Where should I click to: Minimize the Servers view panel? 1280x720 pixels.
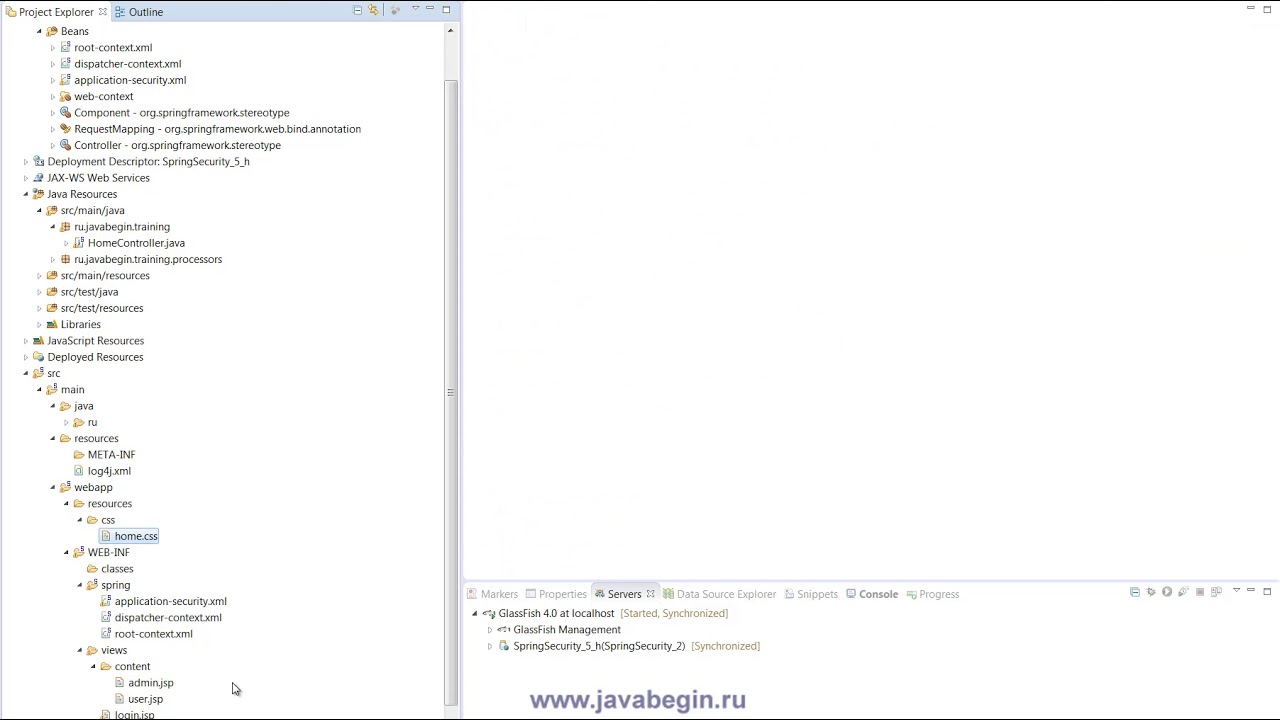pos(1251,591)
